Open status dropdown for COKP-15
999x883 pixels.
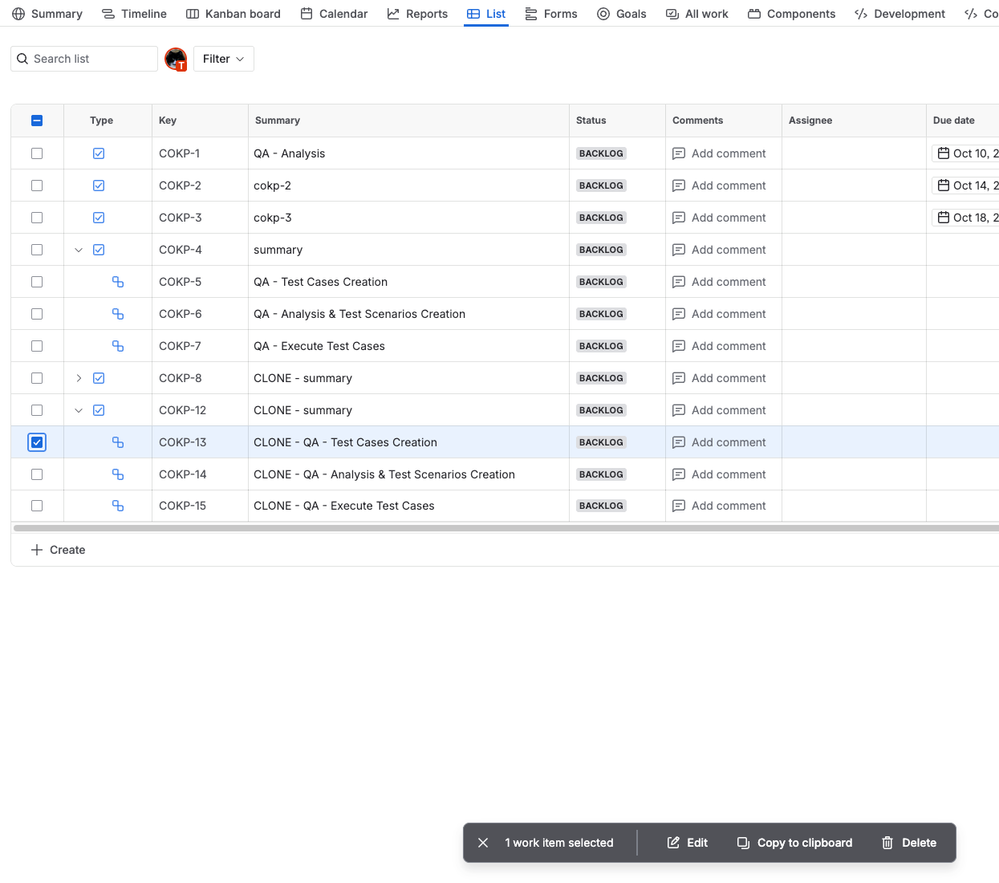(x=601, y=506)
